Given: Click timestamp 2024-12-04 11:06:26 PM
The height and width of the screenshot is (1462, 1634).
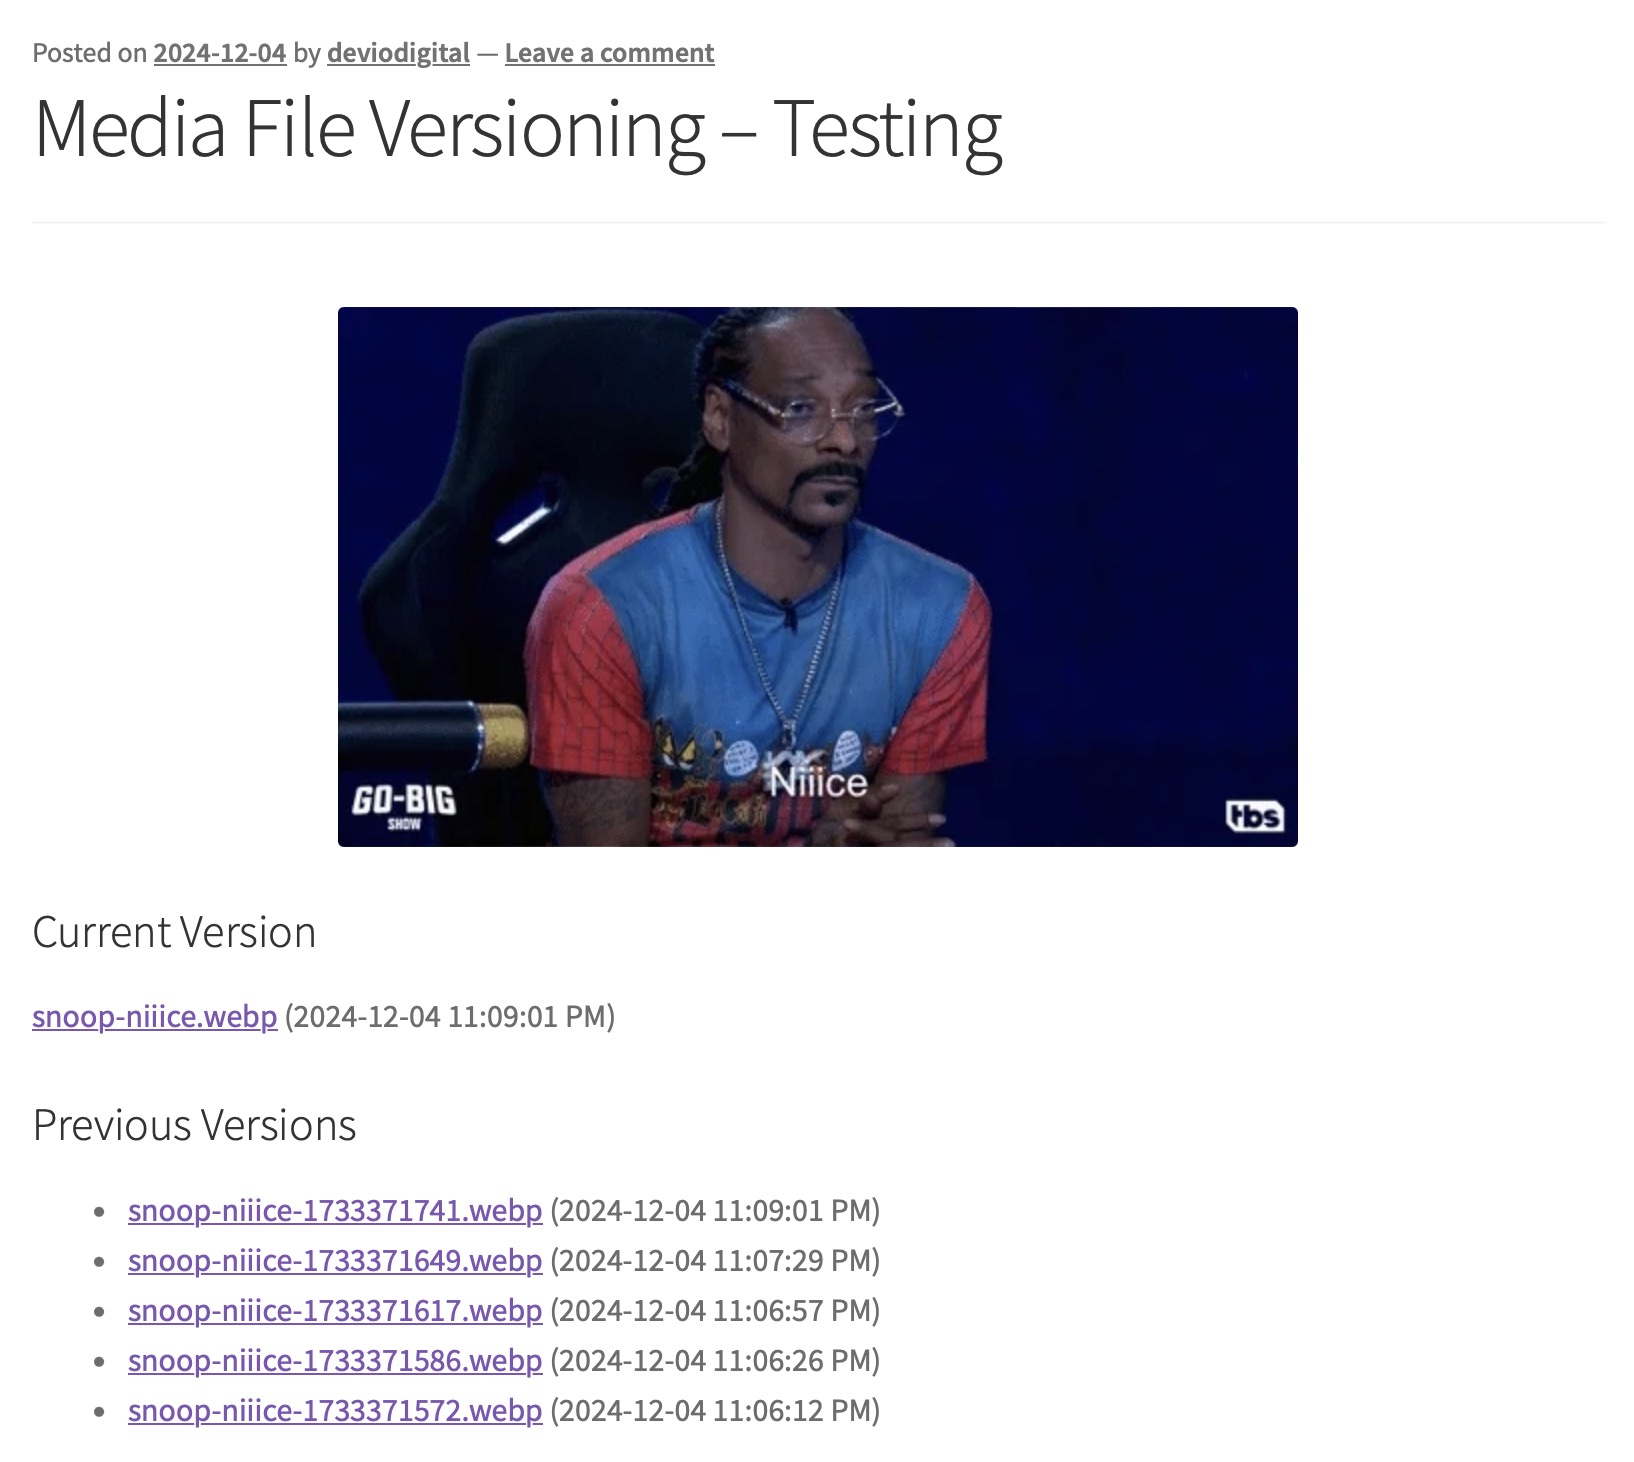Looking at the screenshot, I should tap(715, 1360).
